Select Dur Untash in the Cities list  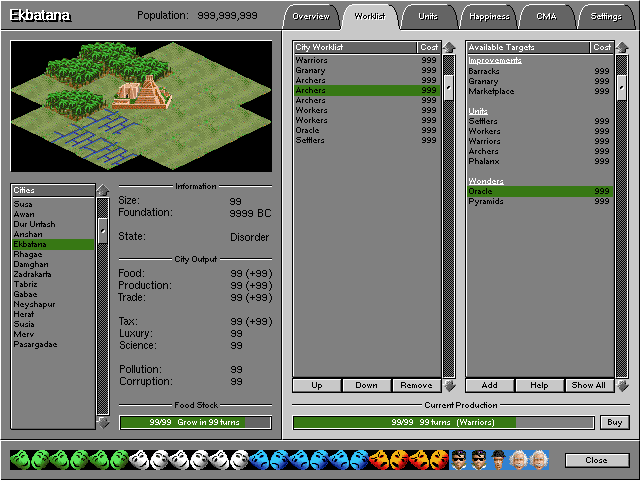tap(53, 224)
